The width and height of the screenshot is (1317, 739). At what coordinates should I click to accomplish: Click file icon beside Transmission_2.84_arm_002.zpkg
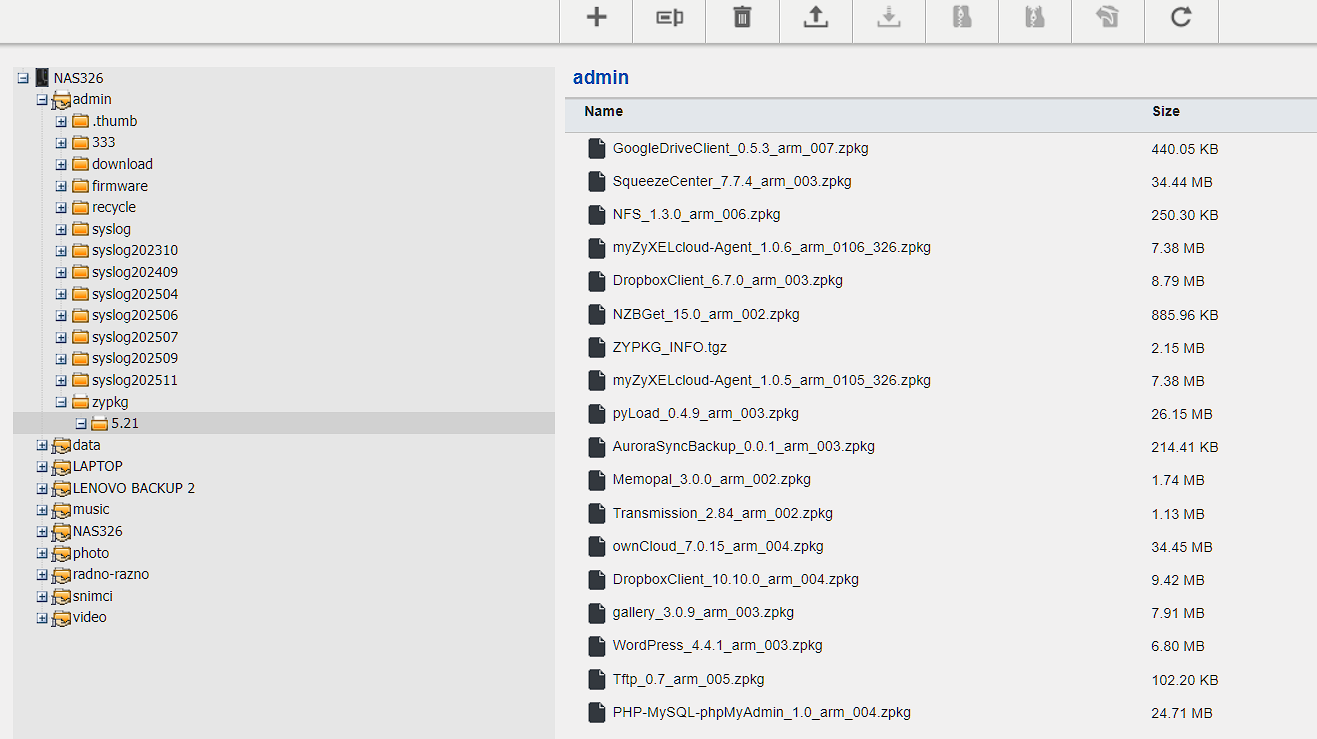[597, 514]
